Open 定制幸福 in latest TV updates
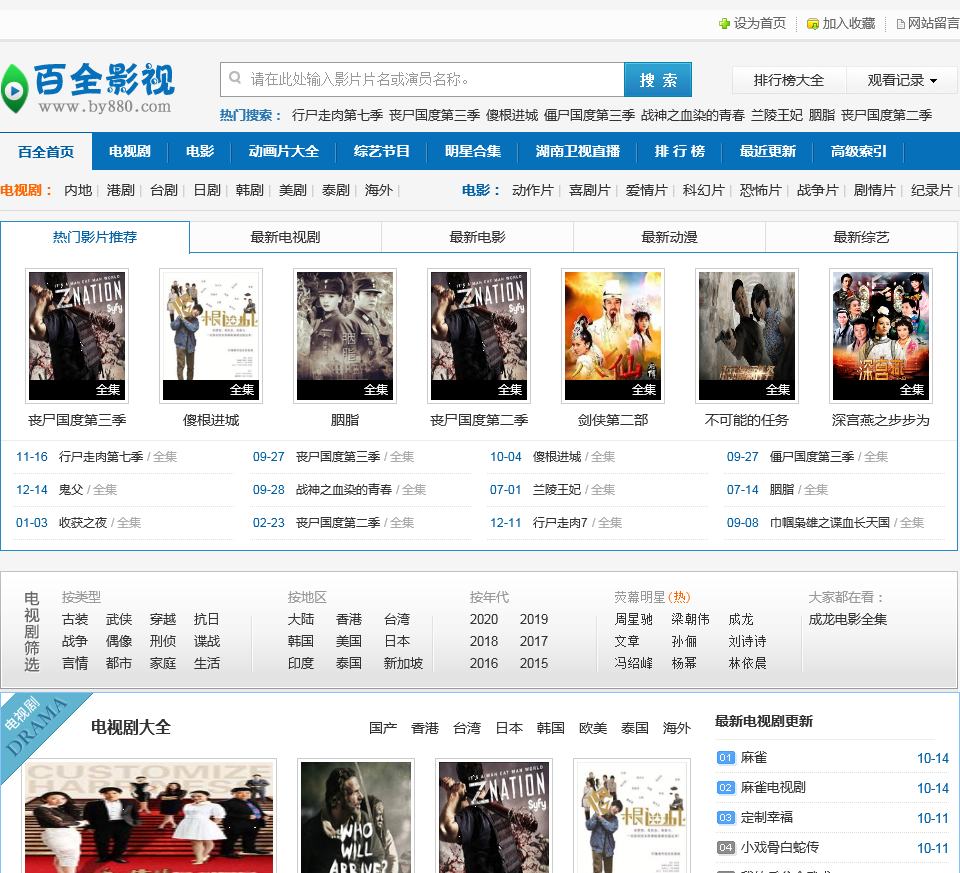Screen dimensions: 960x873 [767, 818]
